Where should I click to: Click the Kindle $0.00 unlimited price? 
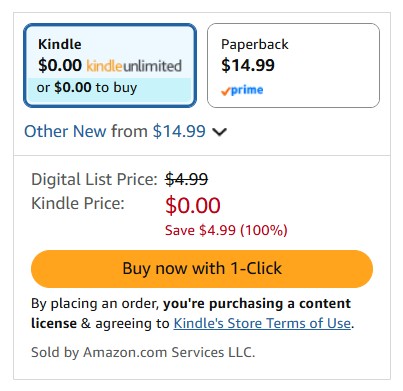point(60,65)
